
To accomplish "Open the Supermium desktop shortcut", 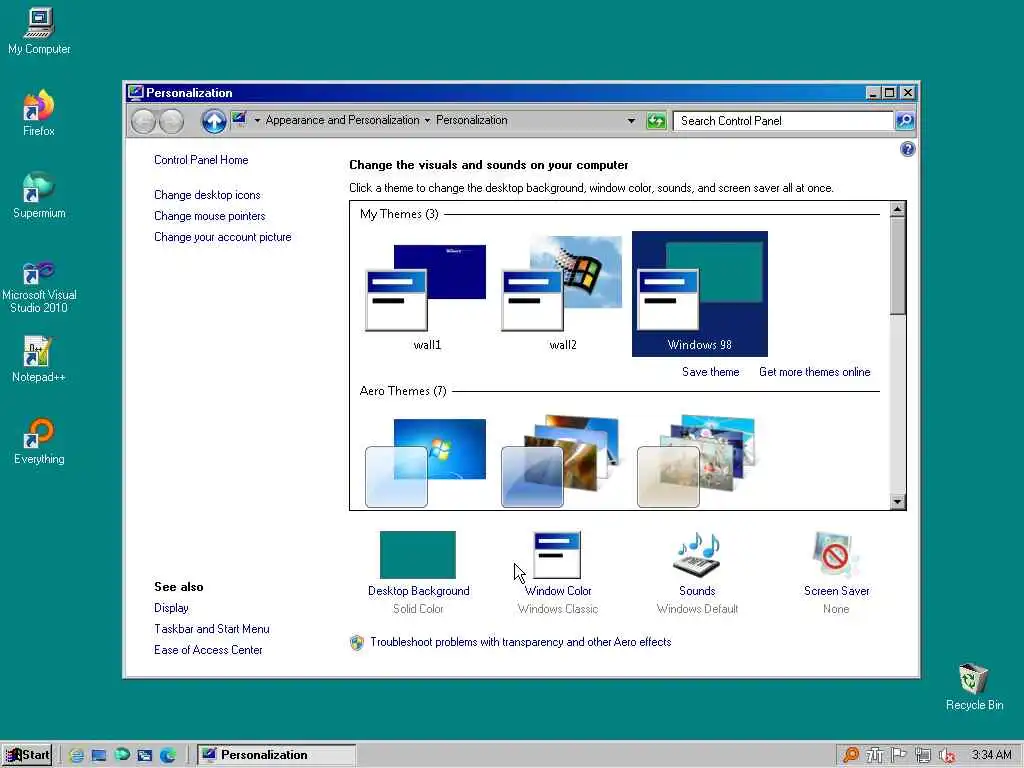I will pos(39,195).
